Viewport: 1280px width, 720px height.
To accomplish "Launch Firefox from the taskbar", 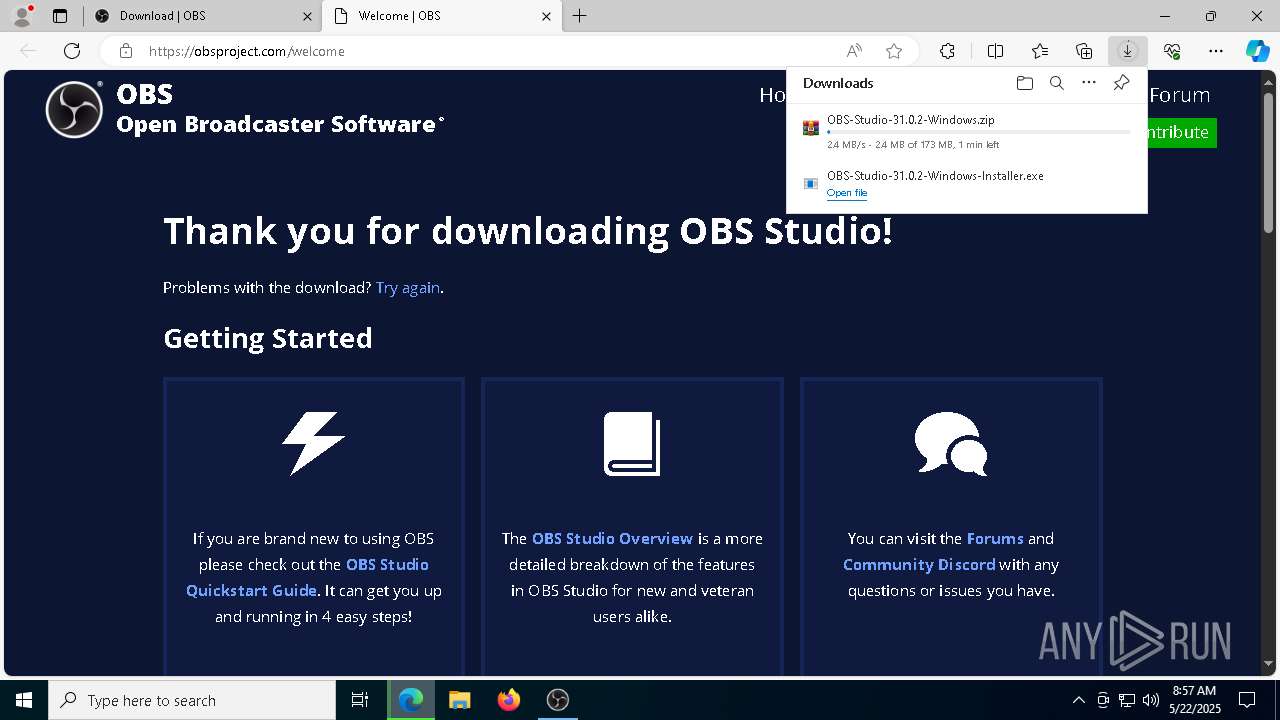I will tap(508, 700).
